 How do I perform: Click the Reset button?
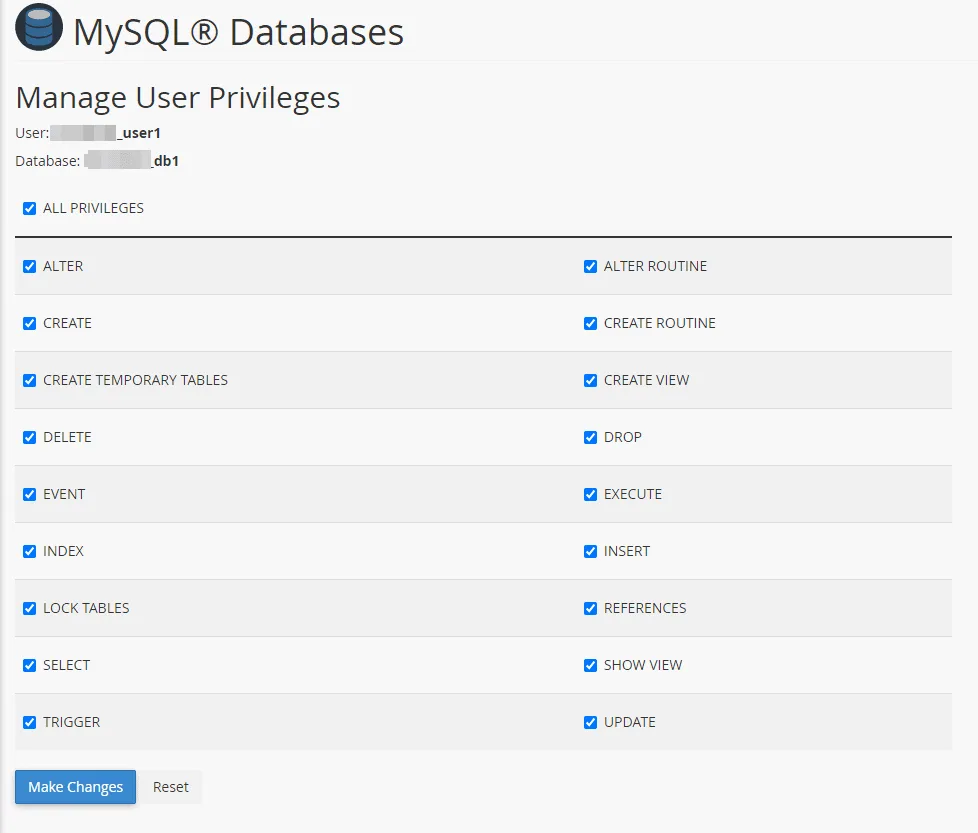(170, 787)
